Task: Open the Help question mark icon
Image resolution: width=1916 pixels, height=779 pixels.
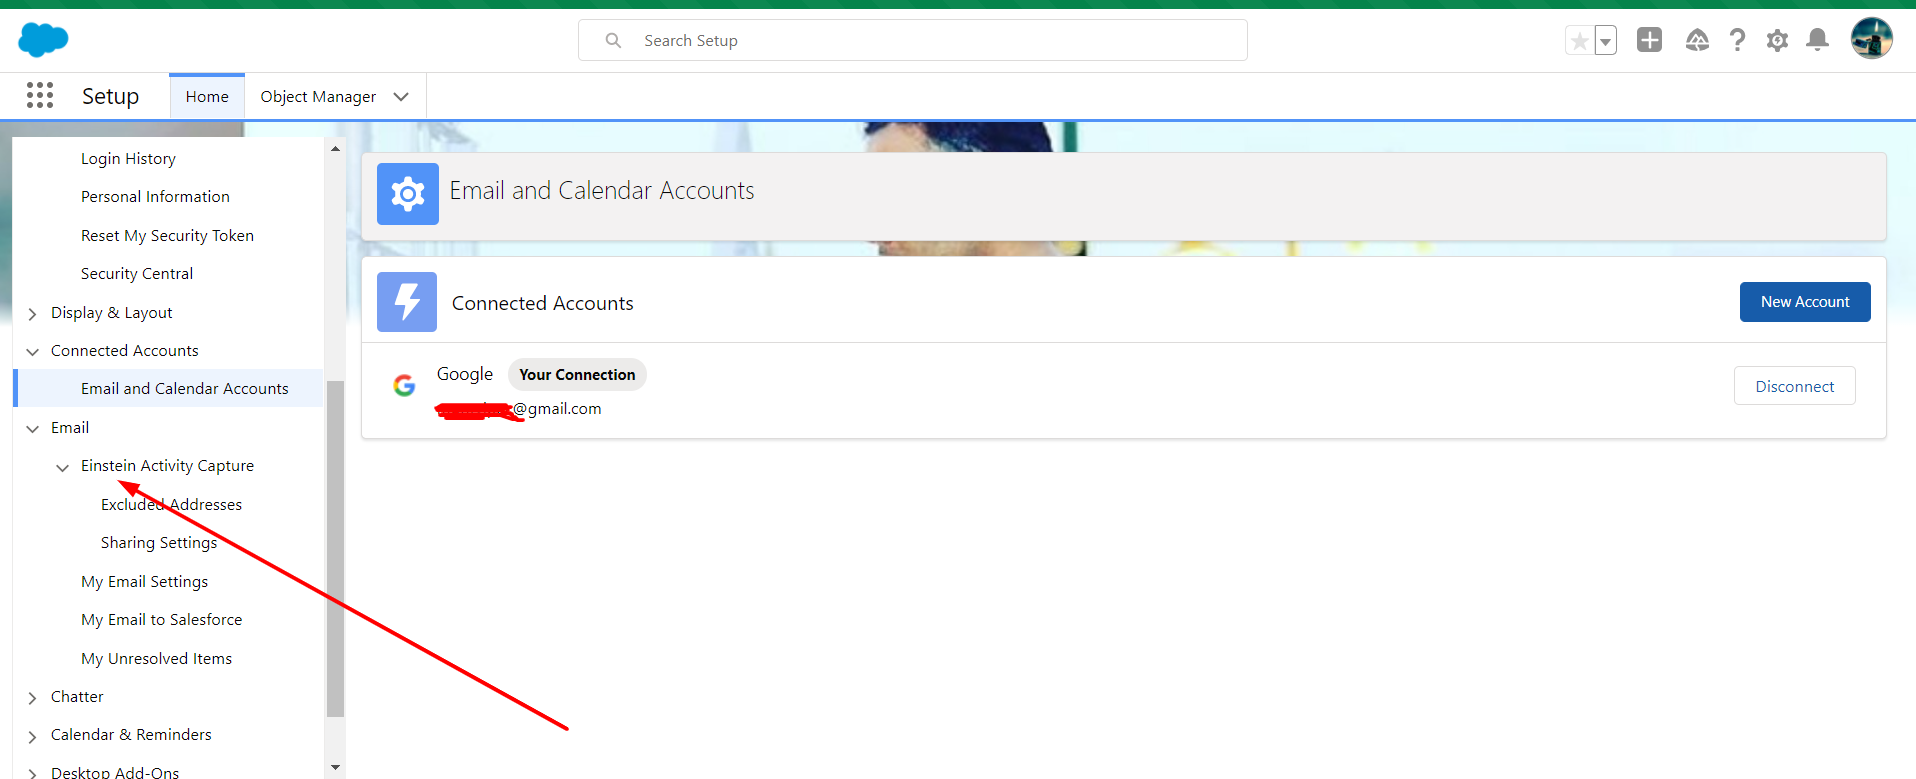Action: 1737,40
